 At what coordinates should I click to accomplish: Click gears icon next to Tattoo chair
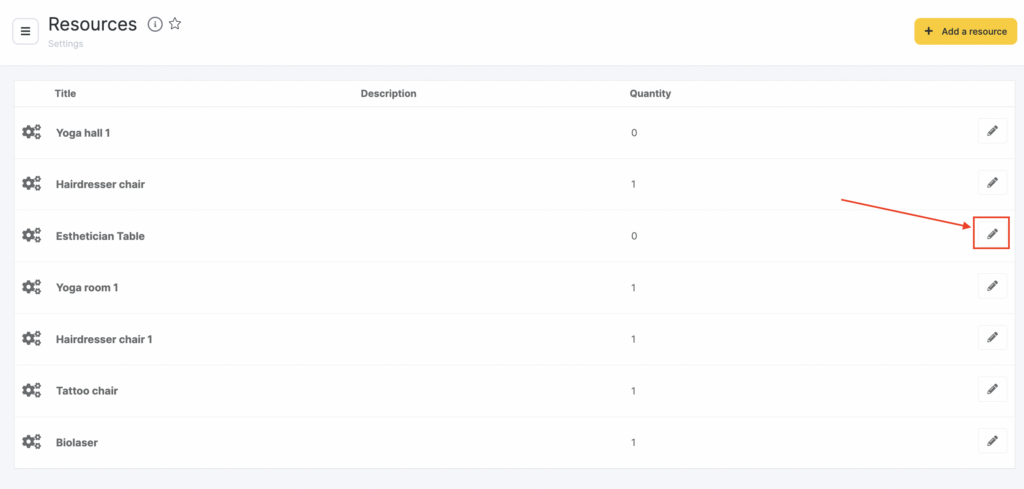click(32, 390)
